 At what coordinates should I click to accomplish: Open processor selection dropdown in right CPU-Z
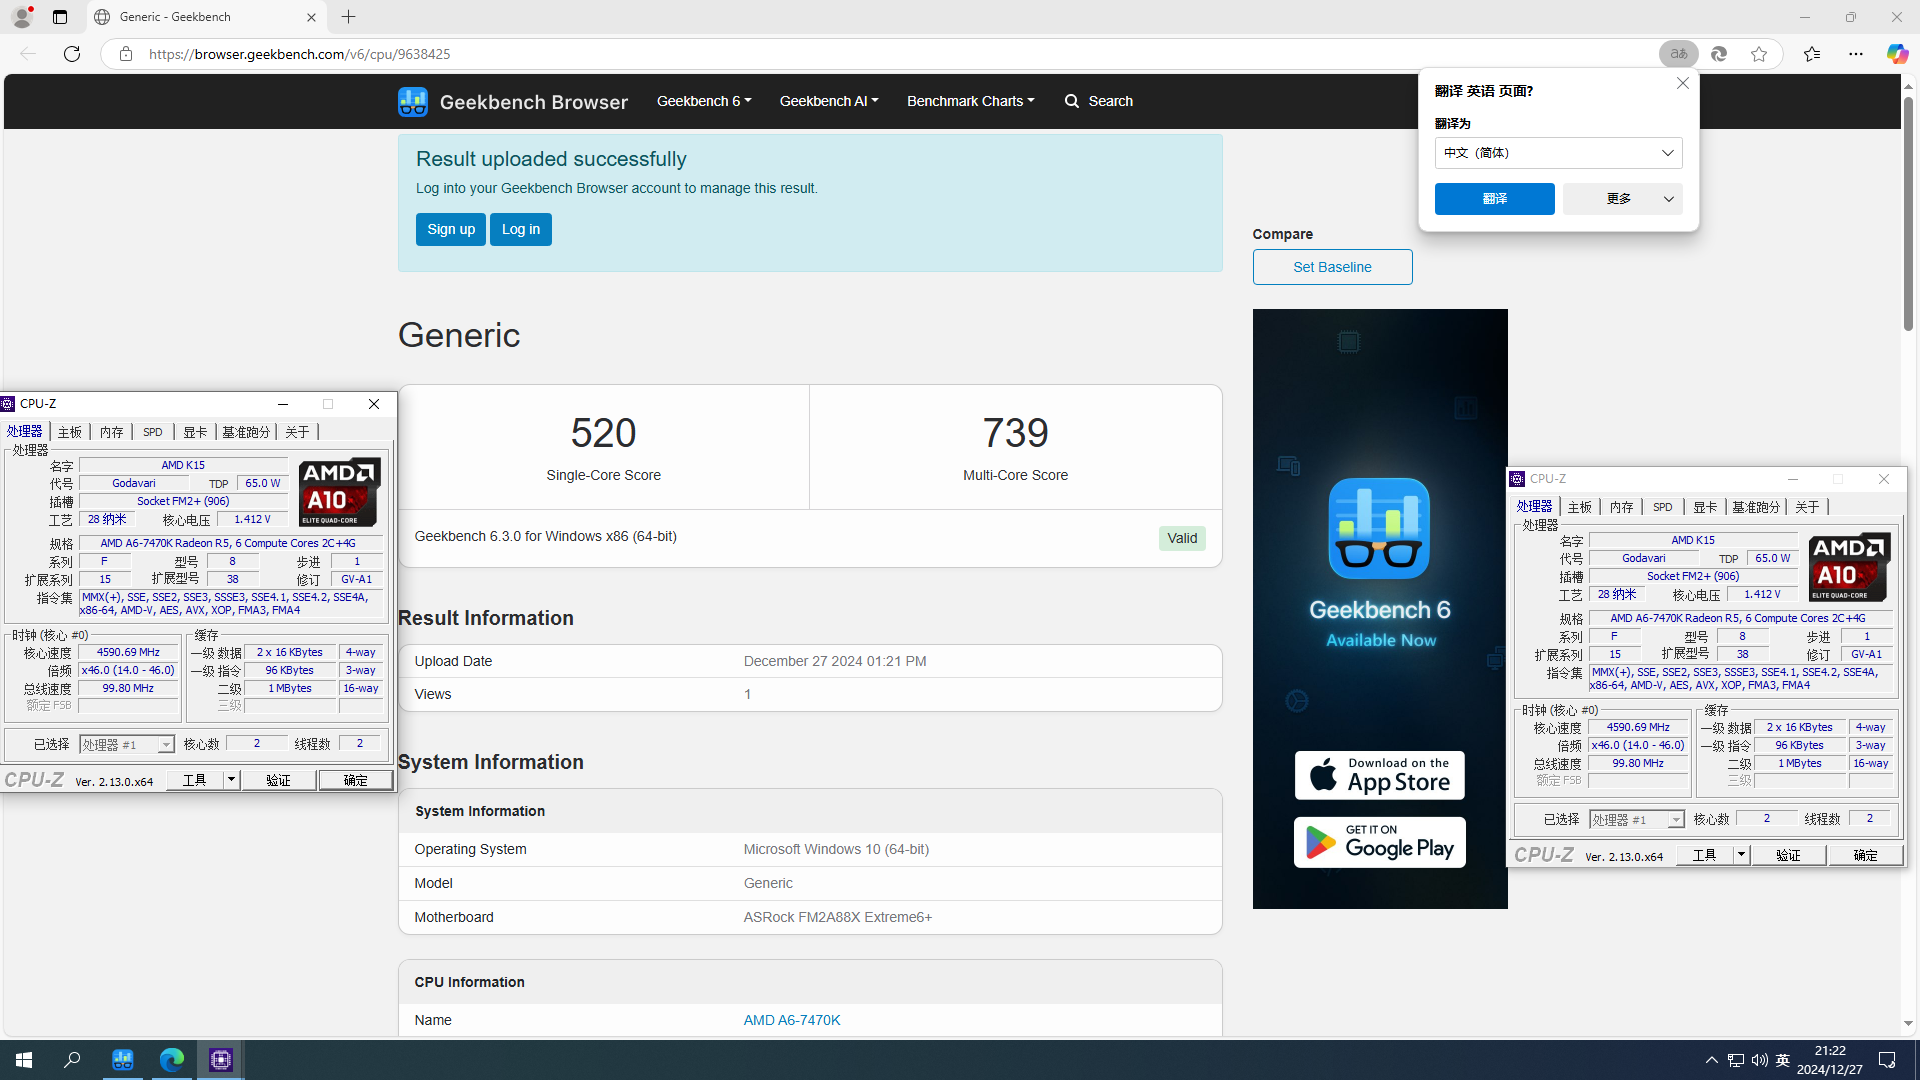click(1676, 820)
